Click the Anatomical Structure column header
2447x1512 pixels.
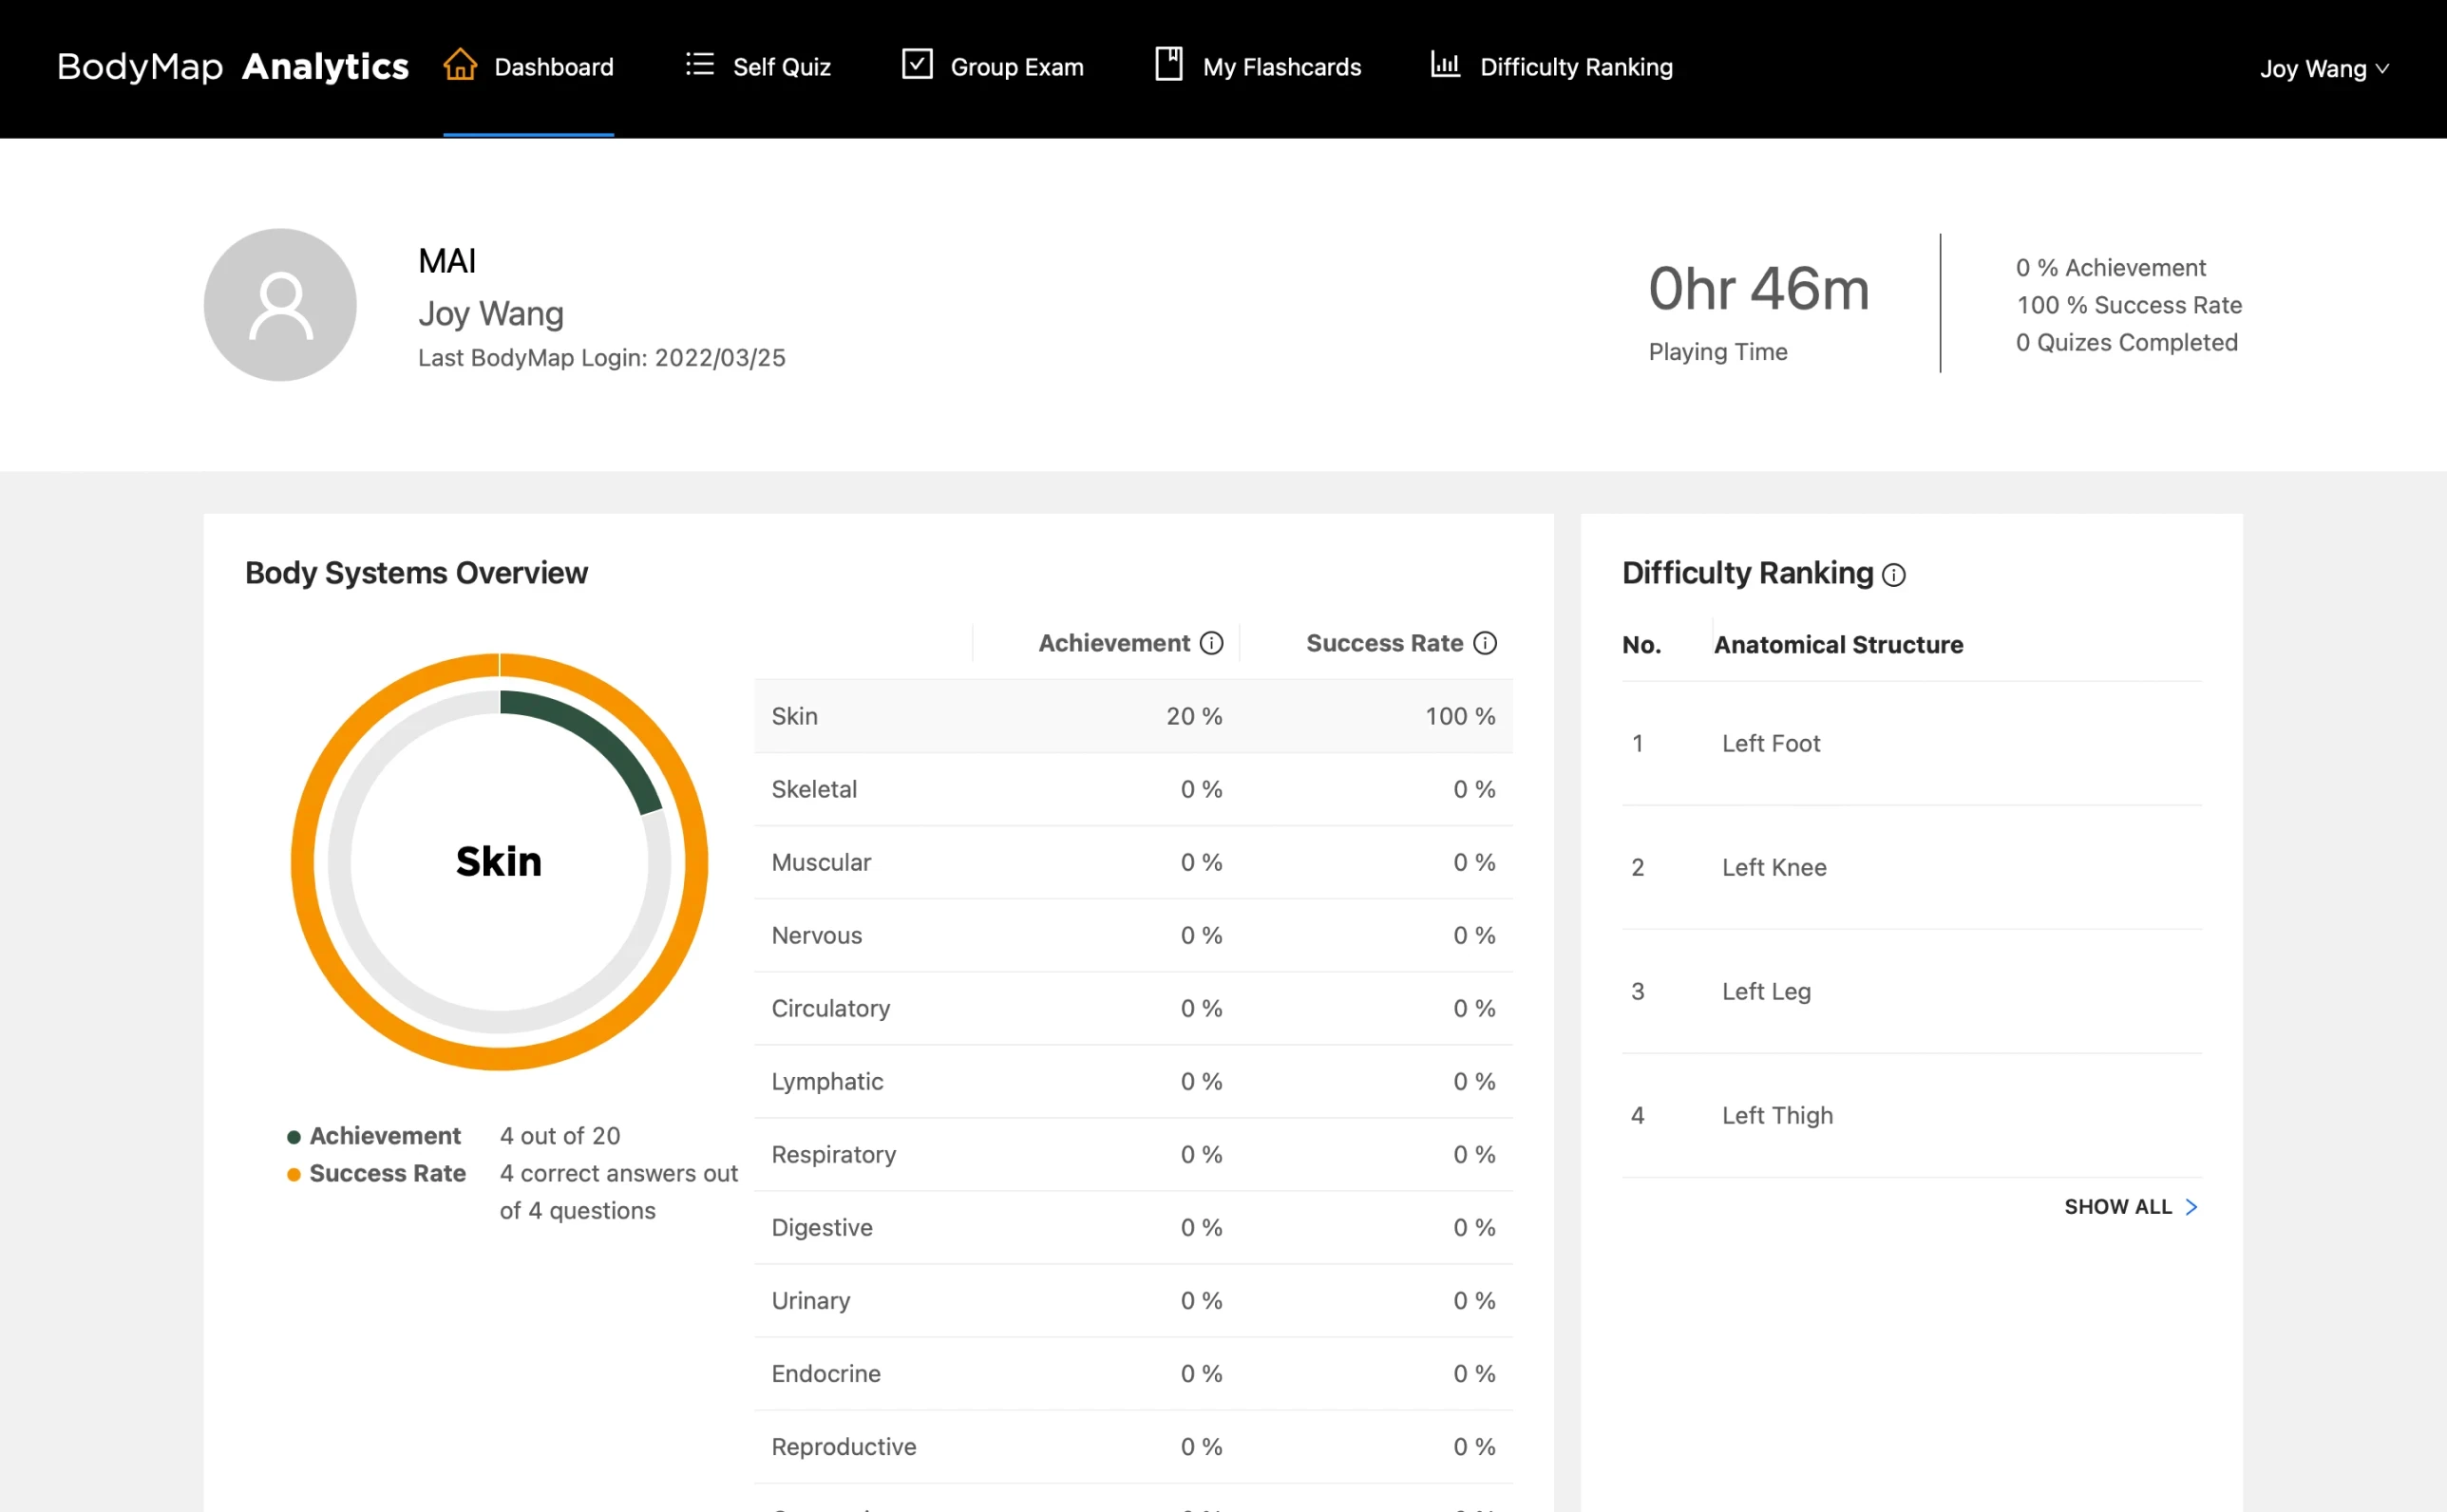(x=1838, y=645)
